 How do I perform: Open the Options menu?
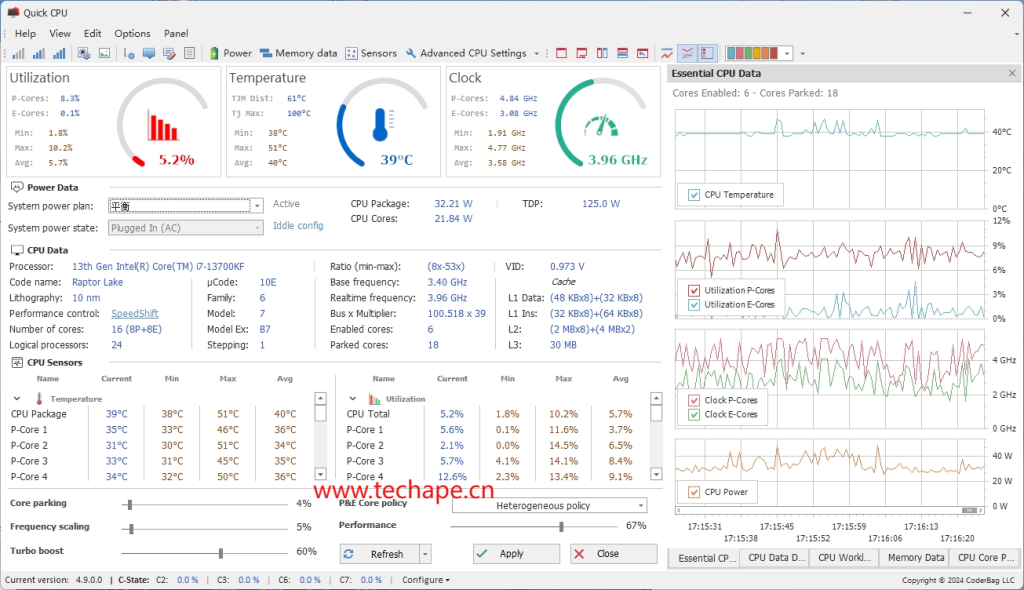click(132, 33)
